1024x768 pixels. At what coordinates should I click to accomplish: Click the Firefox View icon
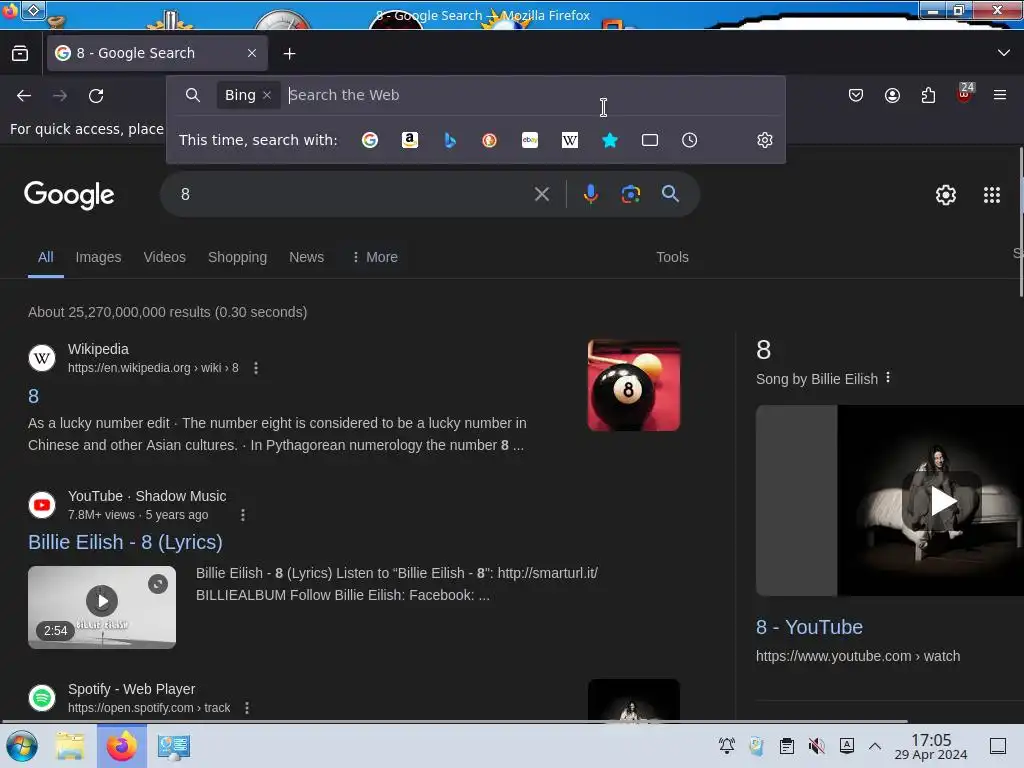[x=20, y=54]
